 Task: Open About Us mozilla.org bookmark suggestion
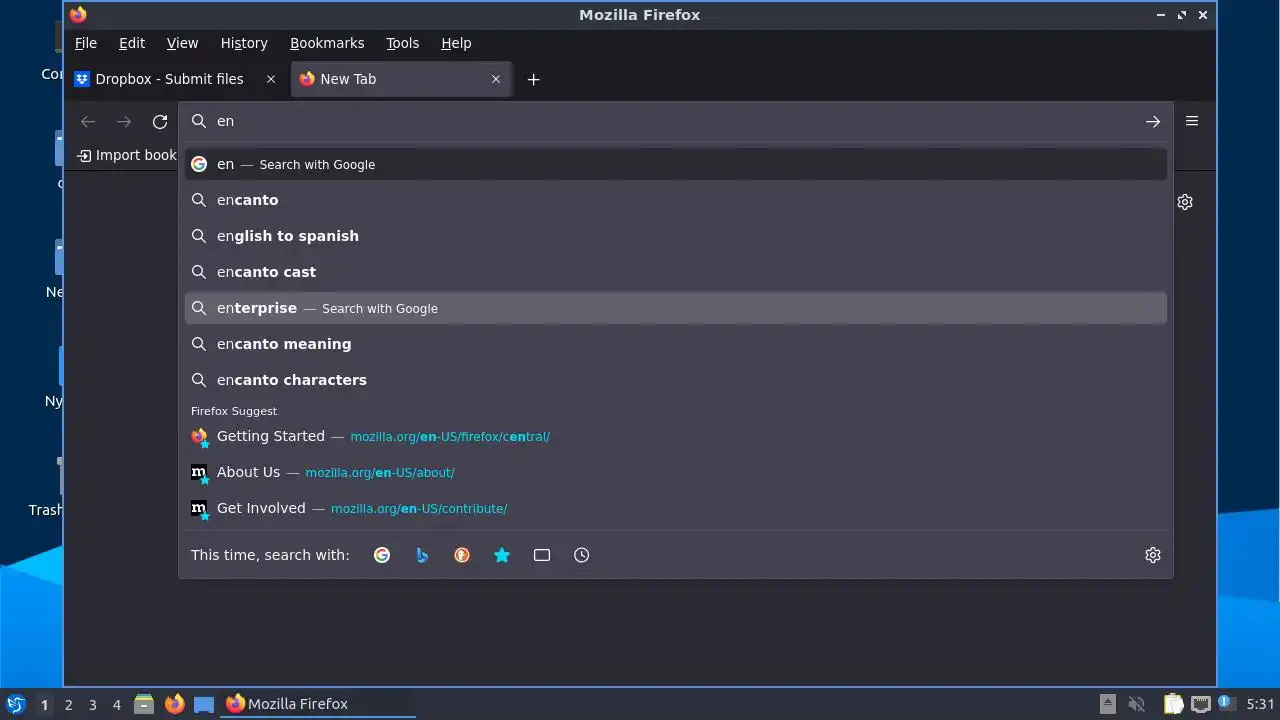pyautogui.click(x=676, y=472)
